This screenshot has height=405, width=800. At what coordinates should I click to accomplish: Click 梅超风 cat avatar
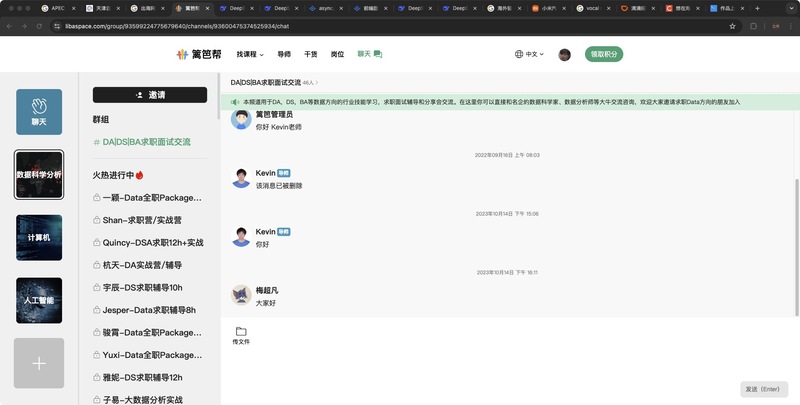coord(241,295)
